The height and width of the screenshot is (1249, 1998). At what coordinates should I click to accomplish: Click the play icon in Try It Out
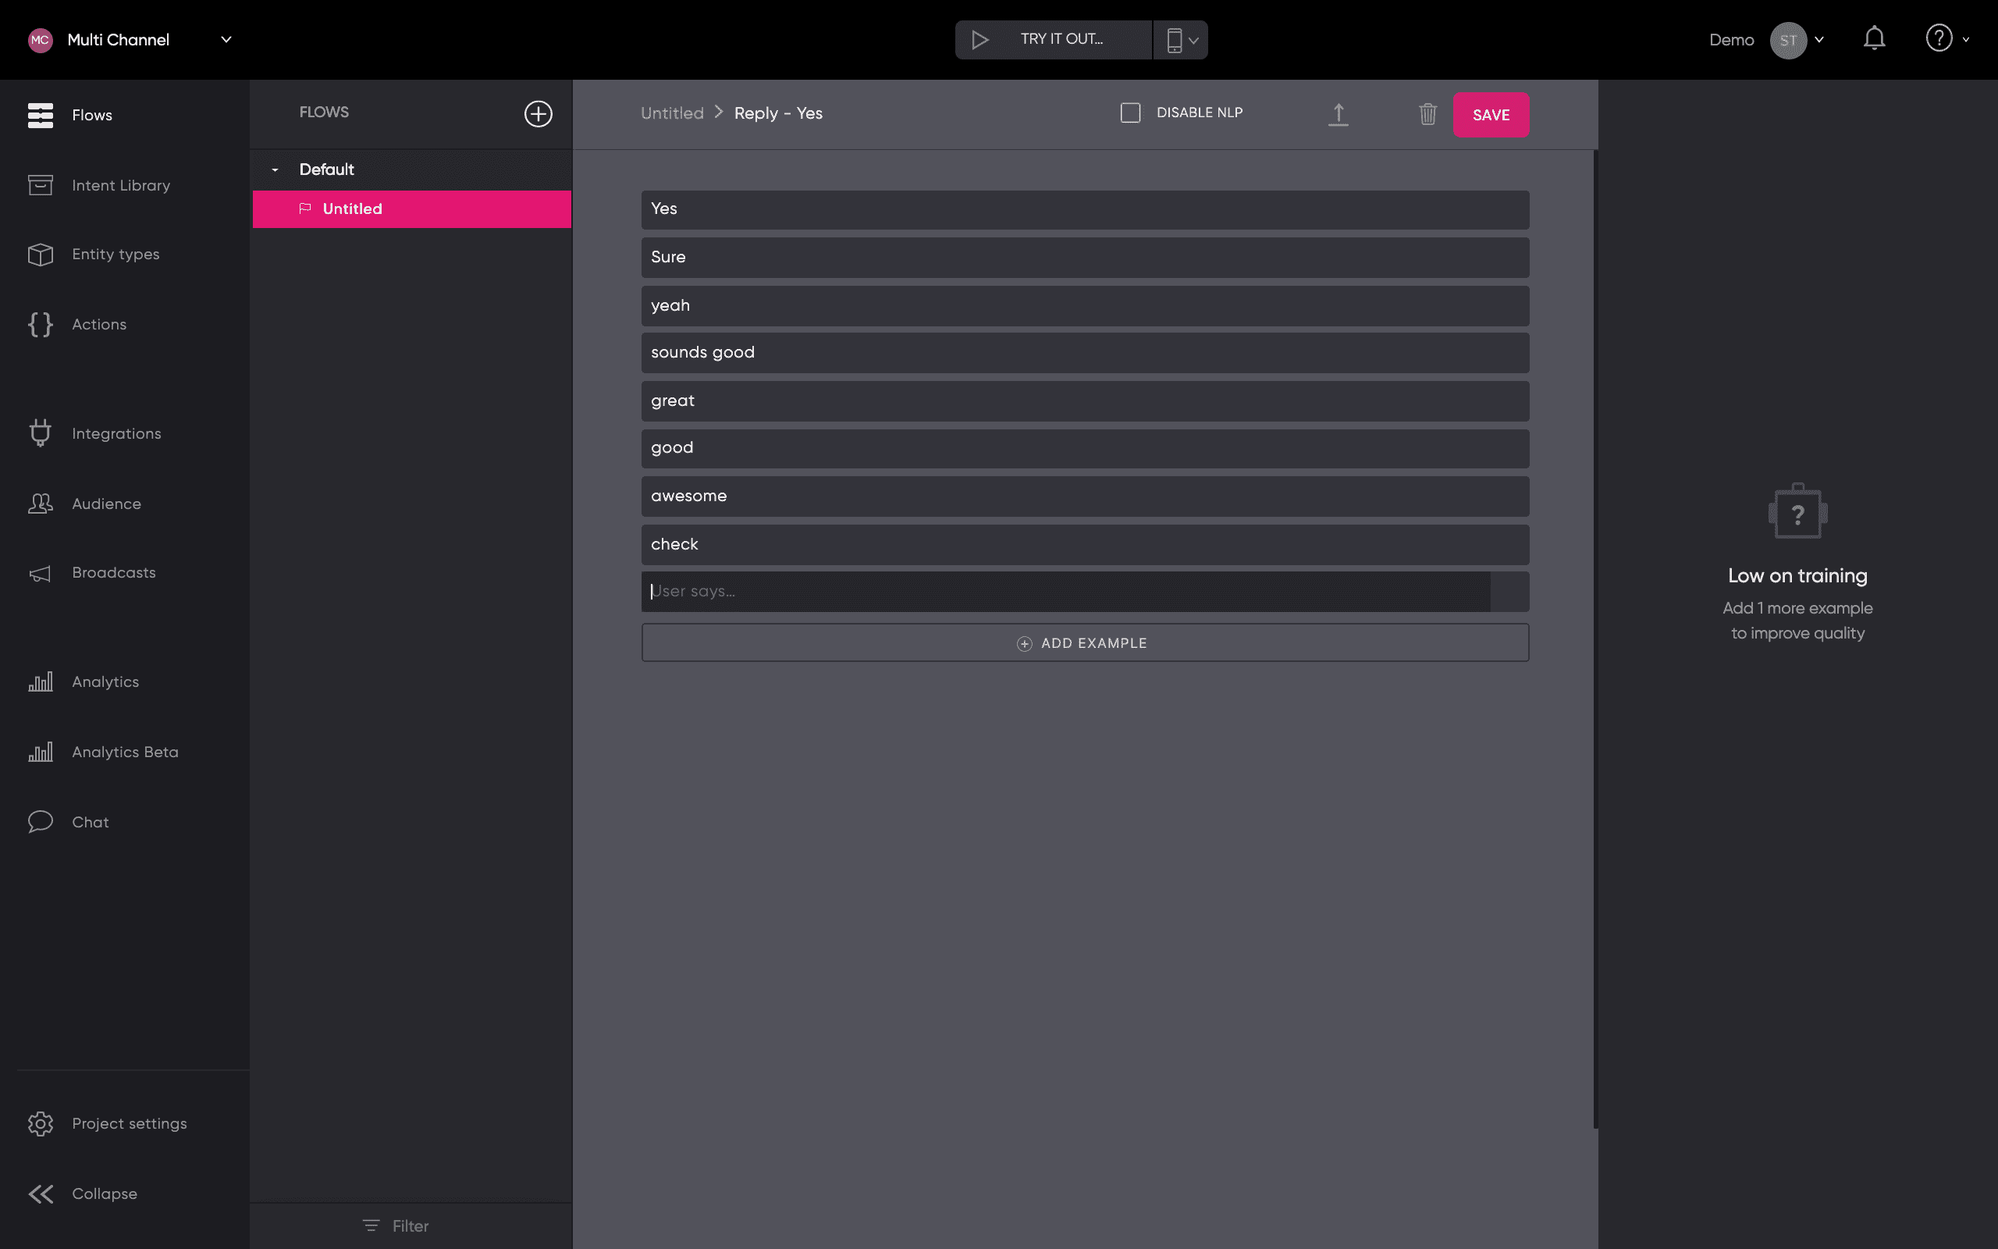pos(980,39)
